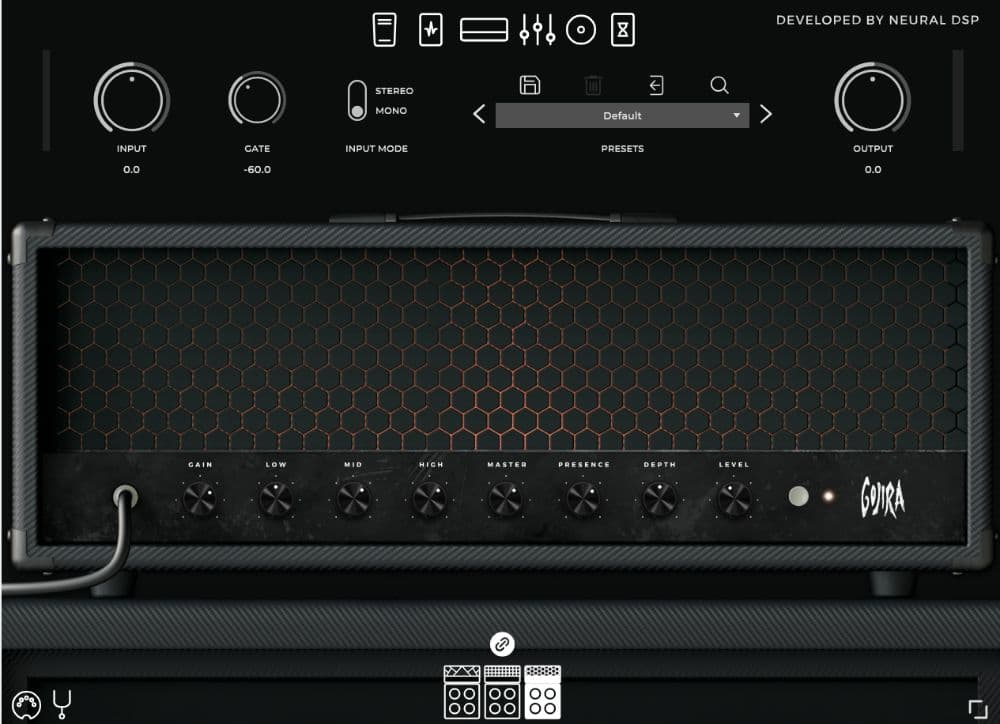This screenshot has height=724, width=1000.
Task: Click the cabinet section icon
Action: [x=483, y=27]
